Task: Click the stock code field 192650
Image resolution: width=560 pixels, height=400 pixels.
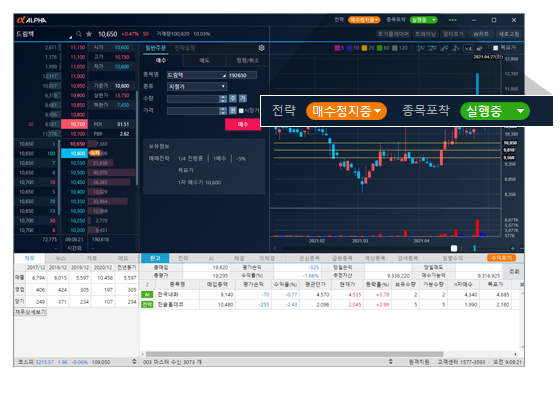Action: pos(242,75)
